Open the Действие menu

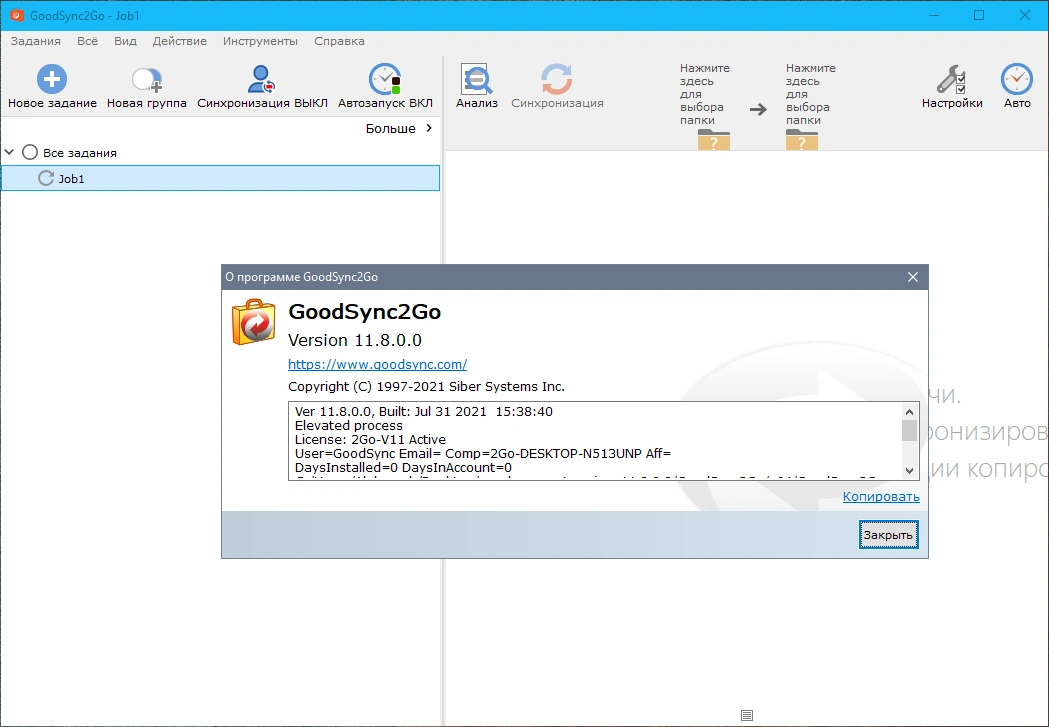(179, 41)
